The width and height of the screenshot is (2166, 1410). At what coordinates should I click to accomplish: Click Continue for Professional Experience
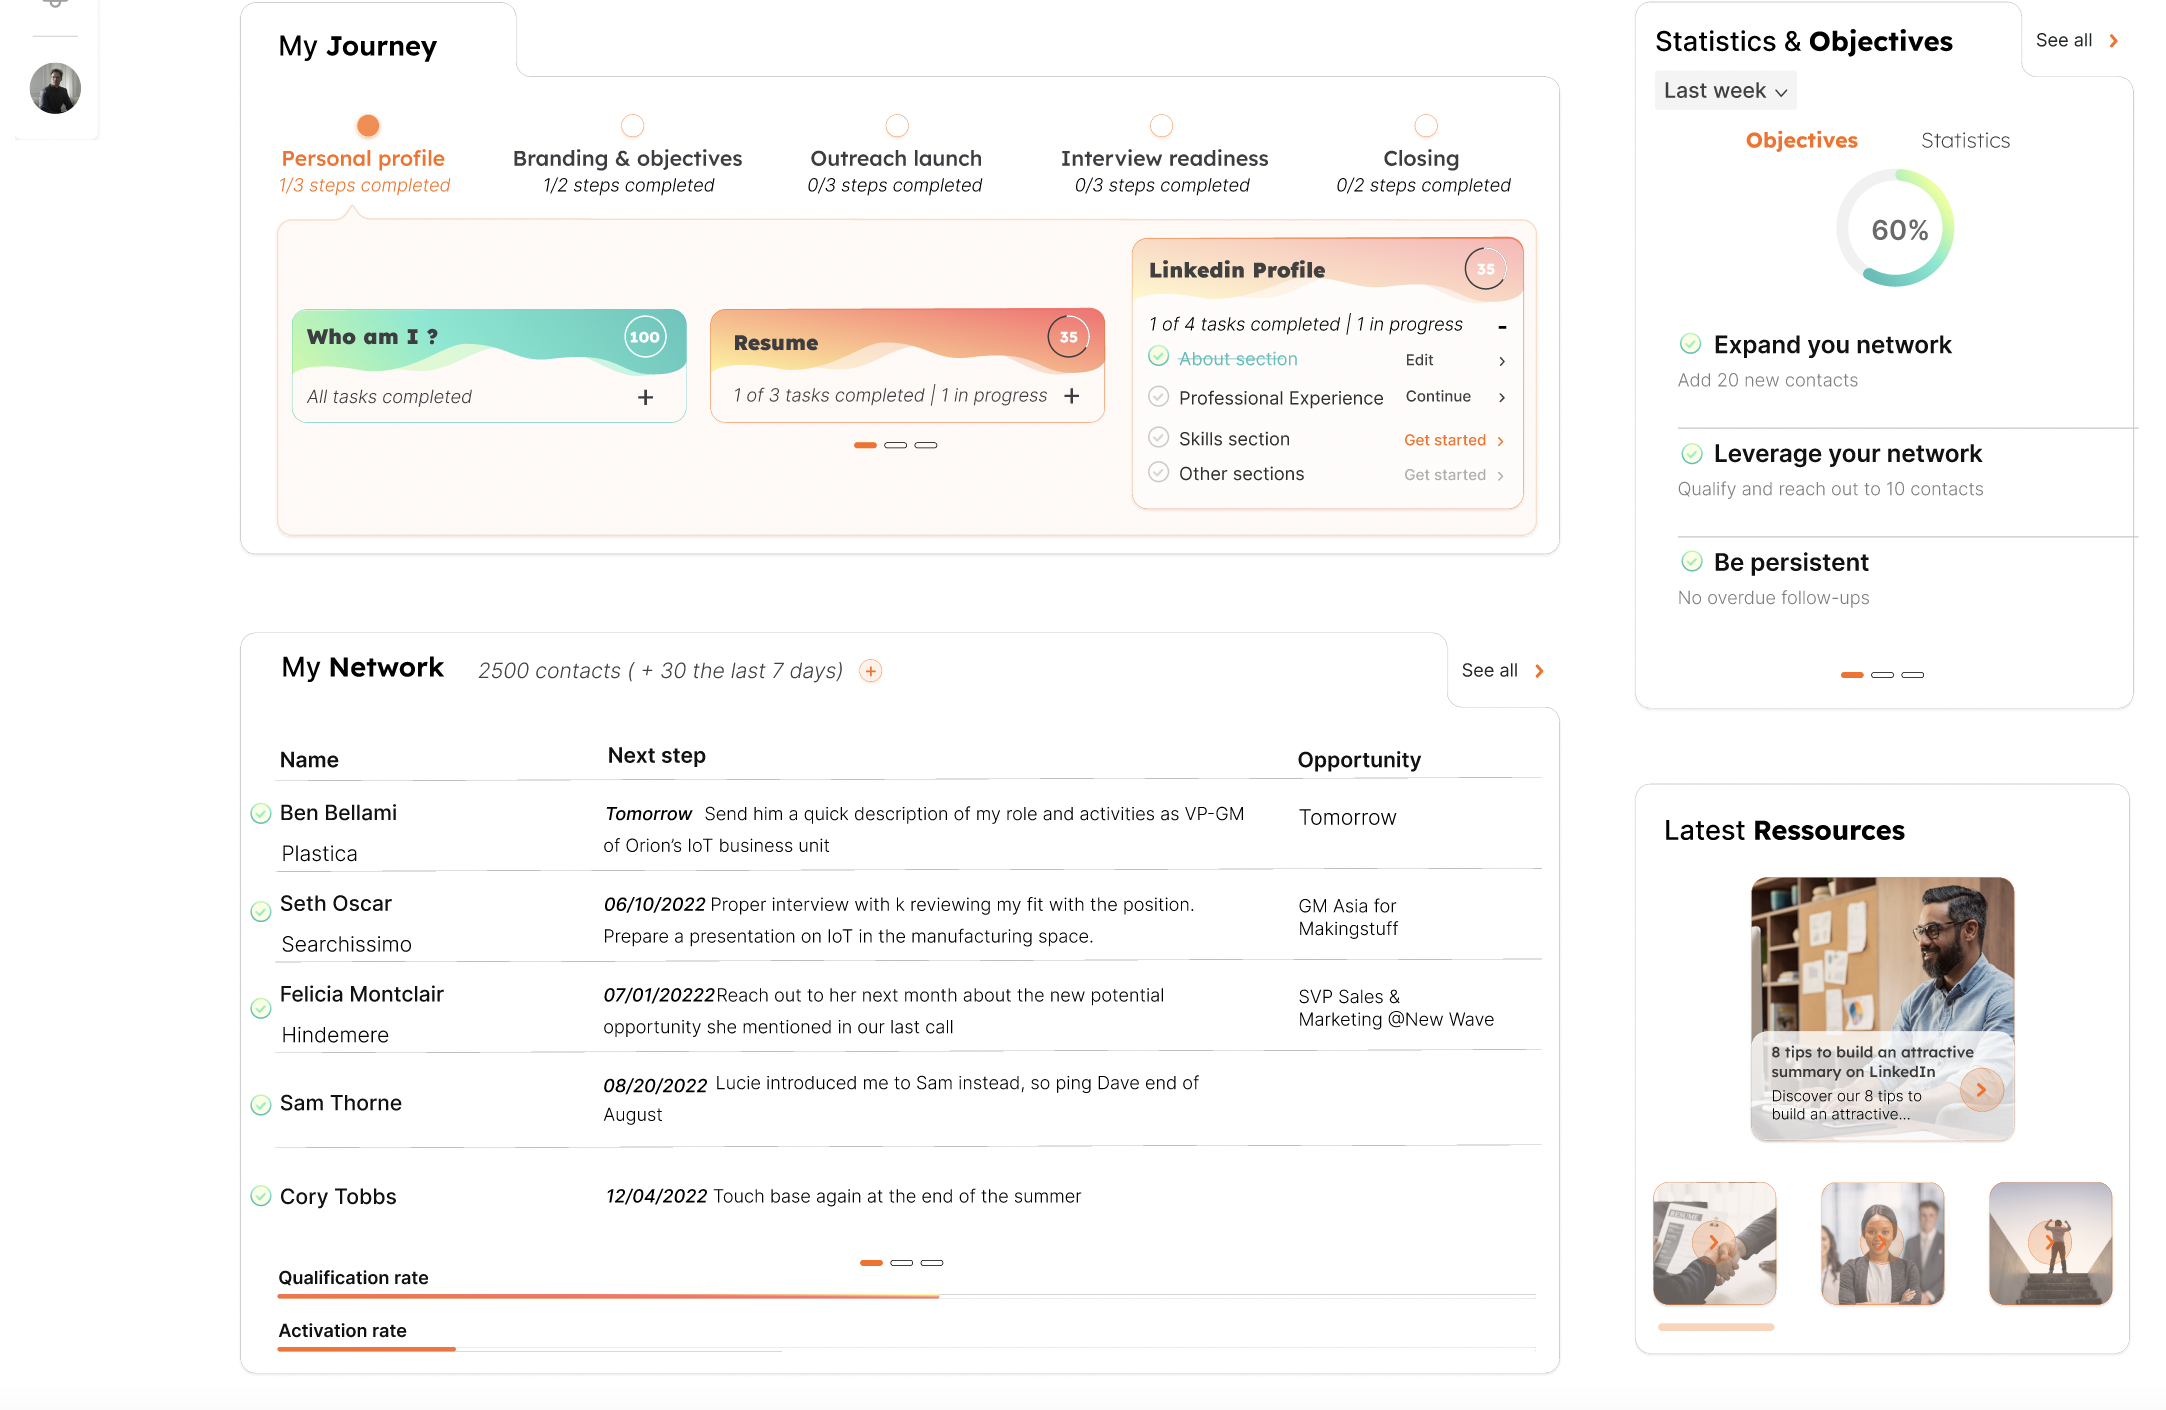click(x=1438, y=396)
